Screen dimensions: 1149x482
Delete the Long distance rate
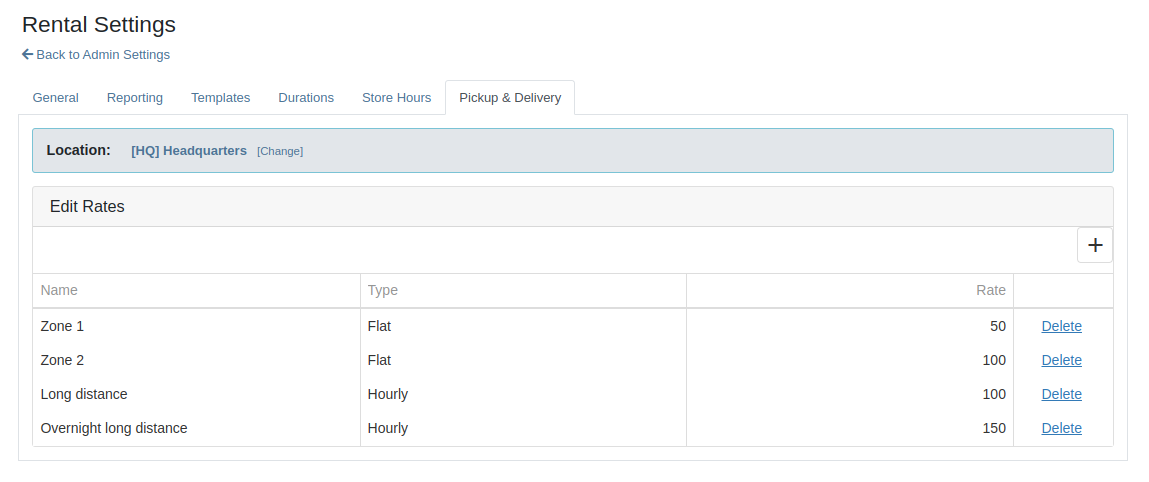pyautogui.click(x=1061, y=394)
